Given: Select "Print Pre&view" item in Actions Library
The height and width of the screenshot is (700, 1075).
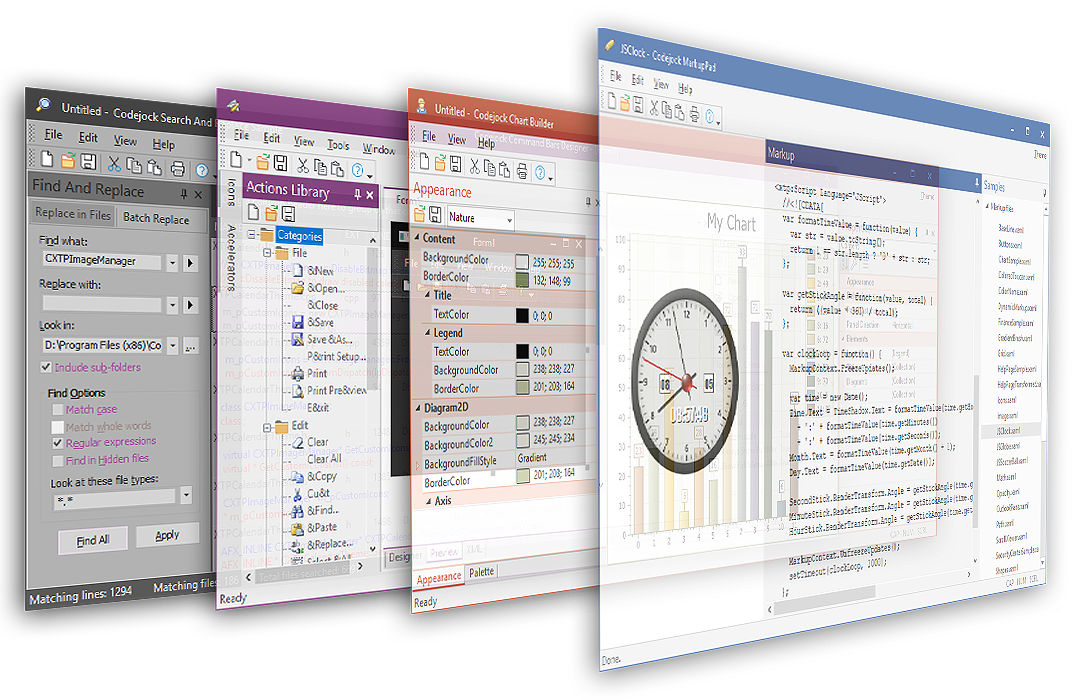Looking at the screenshot, I should [x=337, y=390].
